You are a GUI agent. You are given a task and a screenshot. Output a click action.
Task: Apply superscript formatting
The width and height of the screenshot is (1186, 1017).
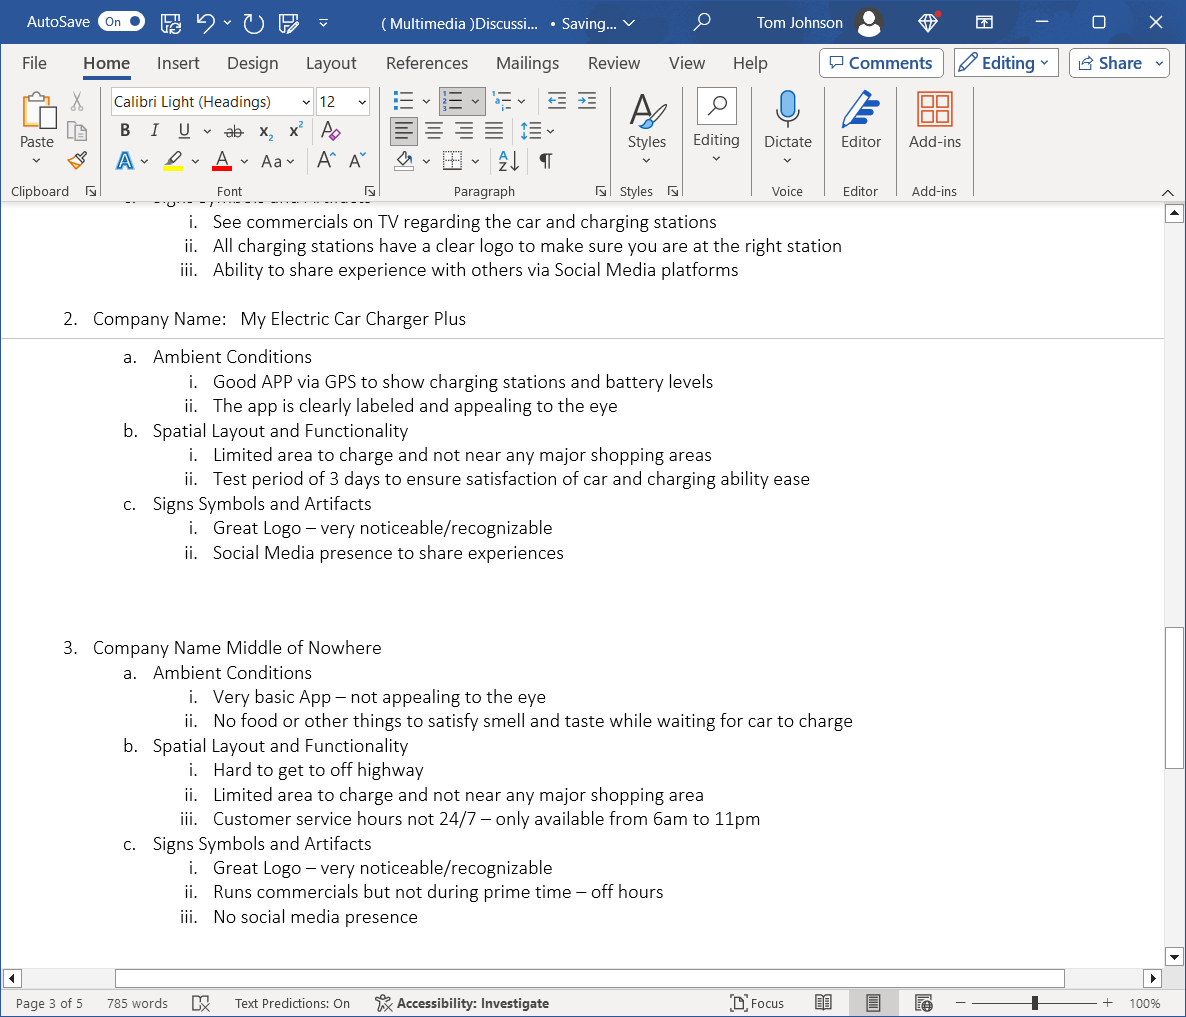(296, 131)
